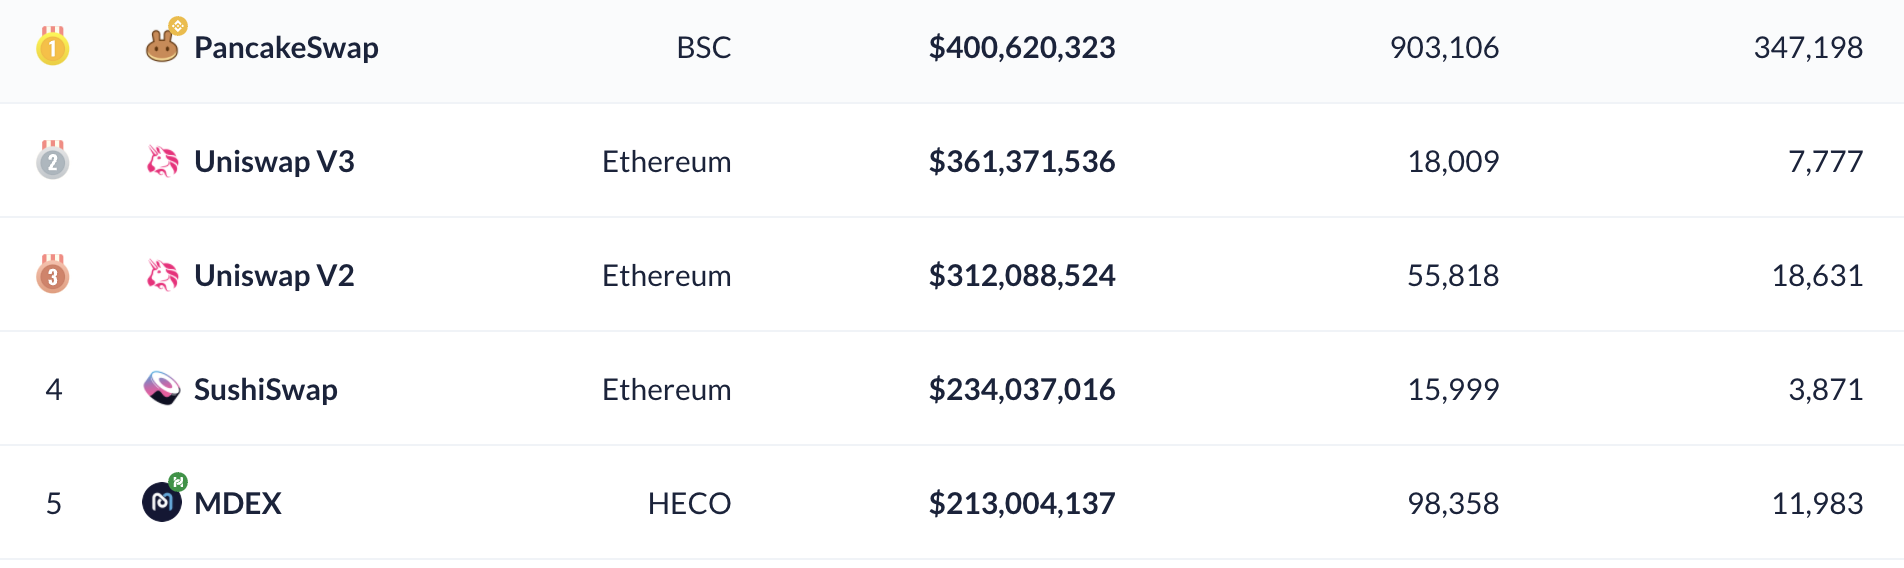
Task: Select the $213,004,137 volume for MDEX
Action: pyautogui.click(x=1022, y=503)
